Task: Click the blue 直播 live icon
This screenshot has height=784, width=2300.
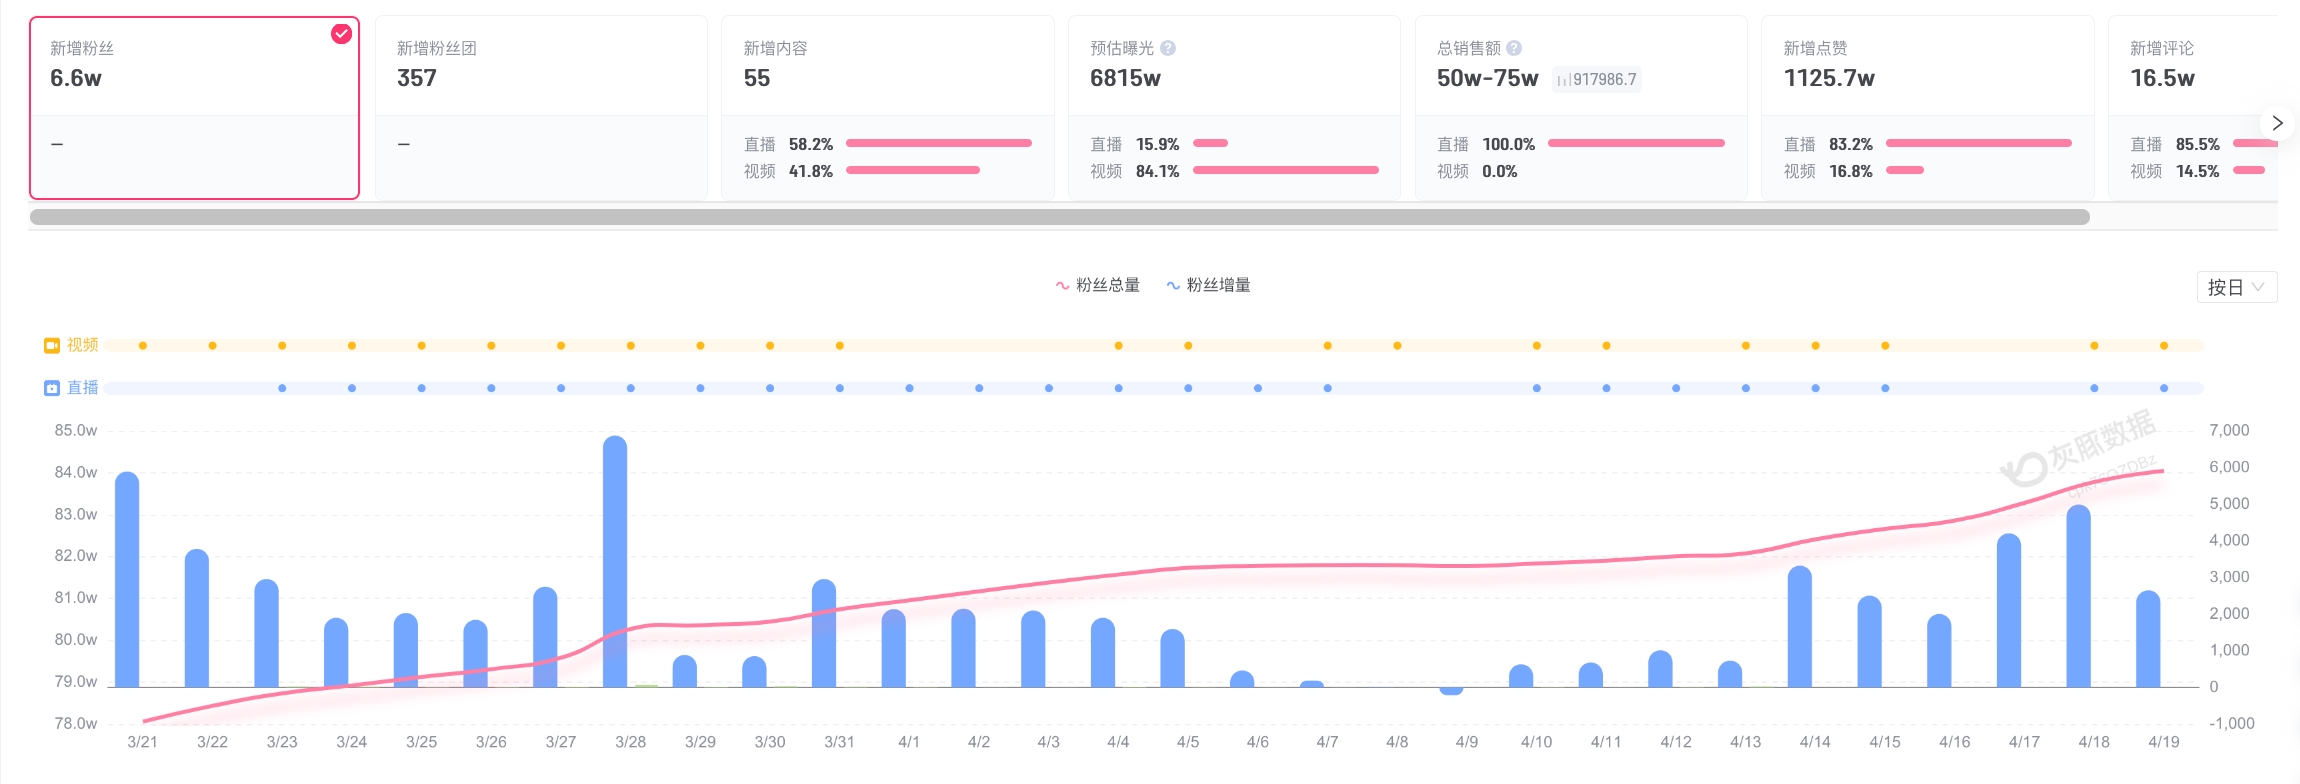Action: click(52, 388)
